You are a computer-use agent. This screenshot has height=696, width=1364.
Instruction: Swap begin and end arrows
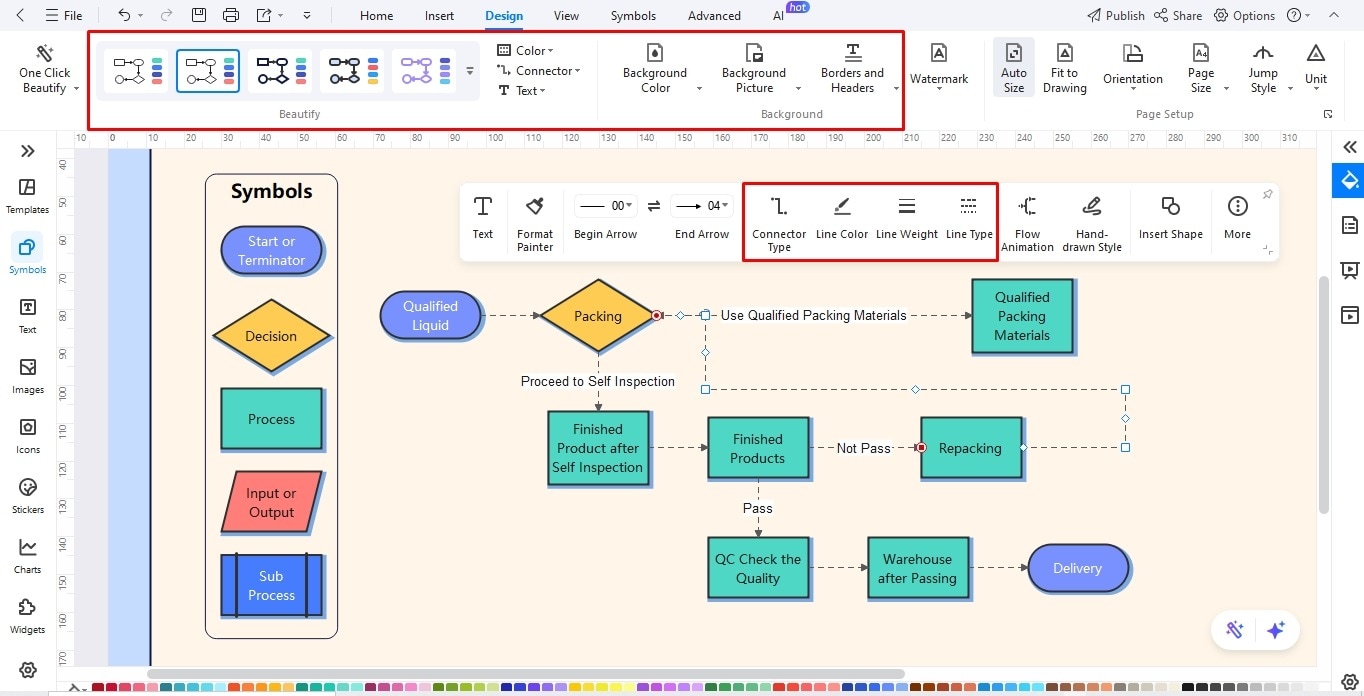click(x=654, y=206)
